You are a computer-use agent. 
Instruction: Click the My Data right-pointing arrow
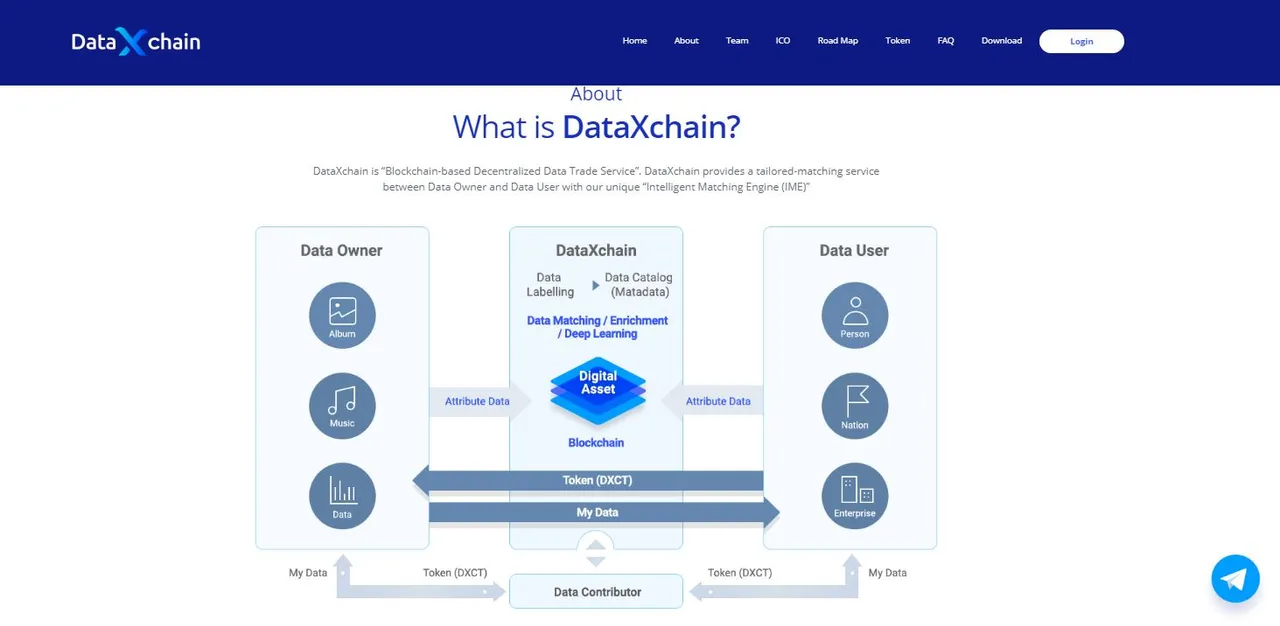click(x=604, y=513)
